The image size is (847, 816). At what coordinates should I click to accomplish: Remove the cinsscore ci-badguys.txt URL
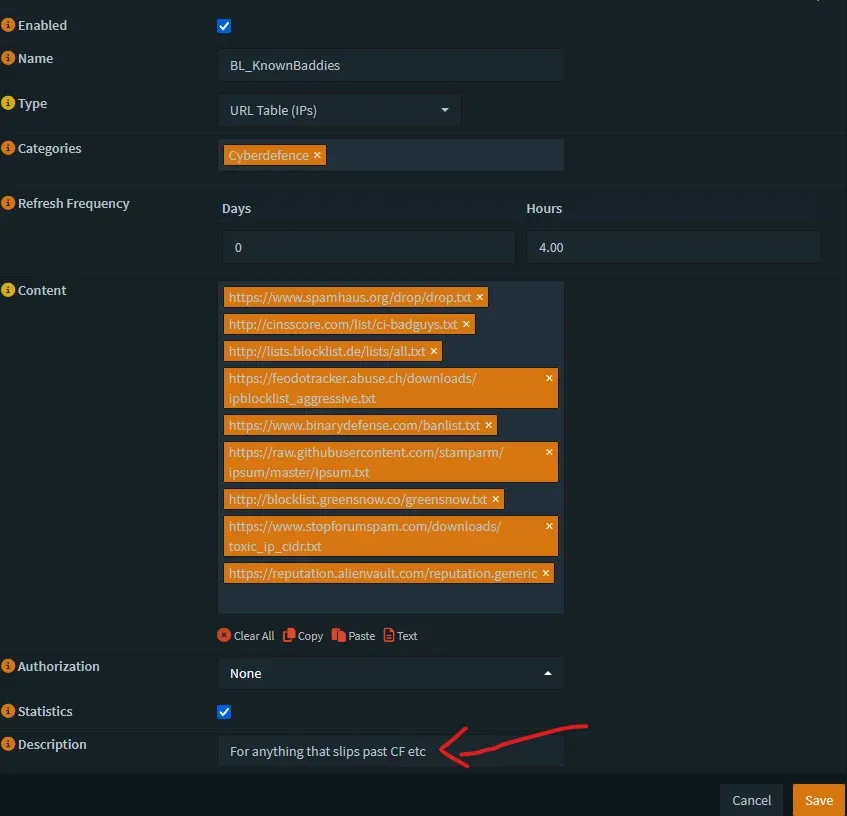[466, 324]
